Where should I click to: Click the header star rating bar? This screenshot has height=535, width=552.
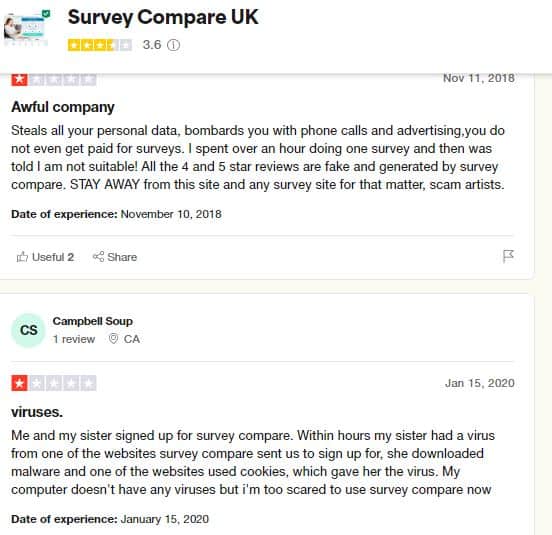[x=100, y=45]
